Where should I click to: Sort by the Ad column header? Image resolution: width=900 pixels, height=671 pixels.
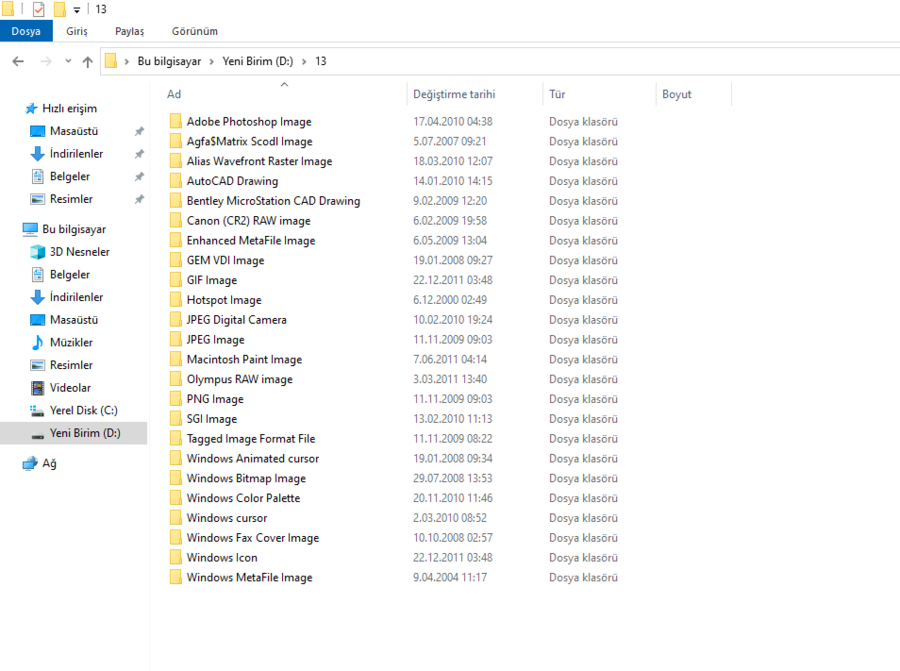[x=174, y=94]
